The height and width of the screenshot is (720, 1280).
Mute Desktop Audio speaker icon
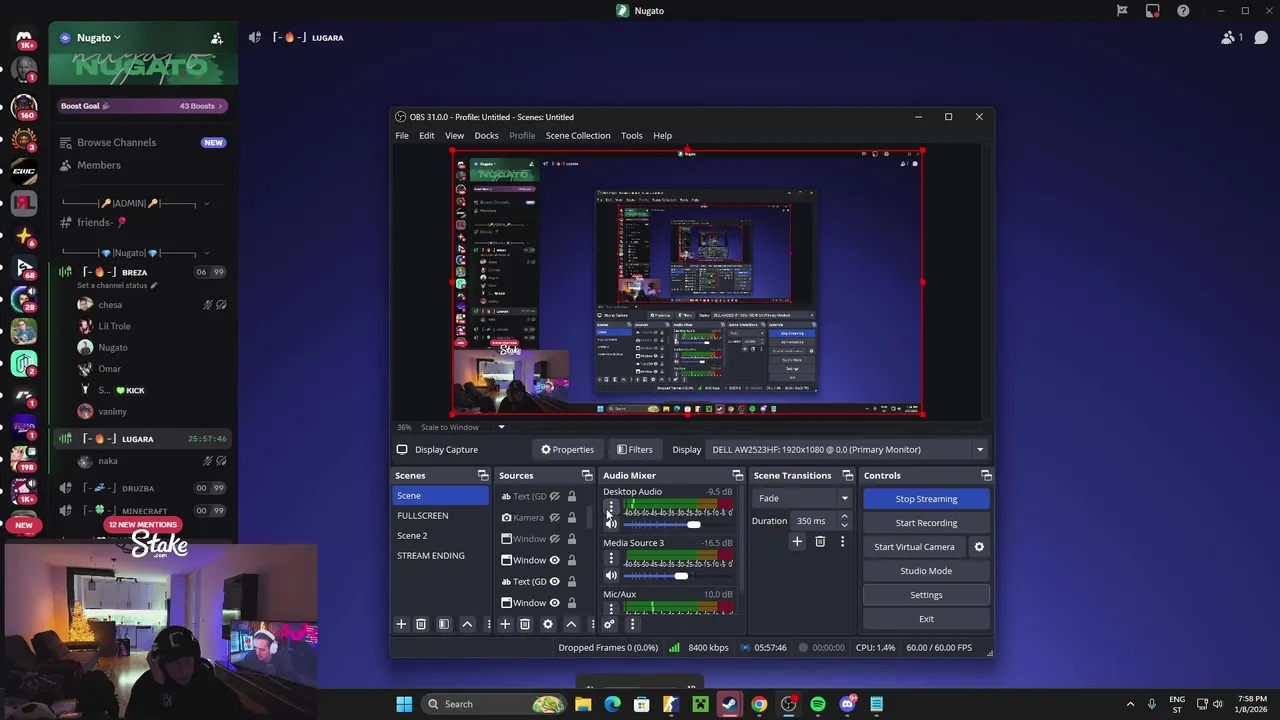tap(611, 524)
